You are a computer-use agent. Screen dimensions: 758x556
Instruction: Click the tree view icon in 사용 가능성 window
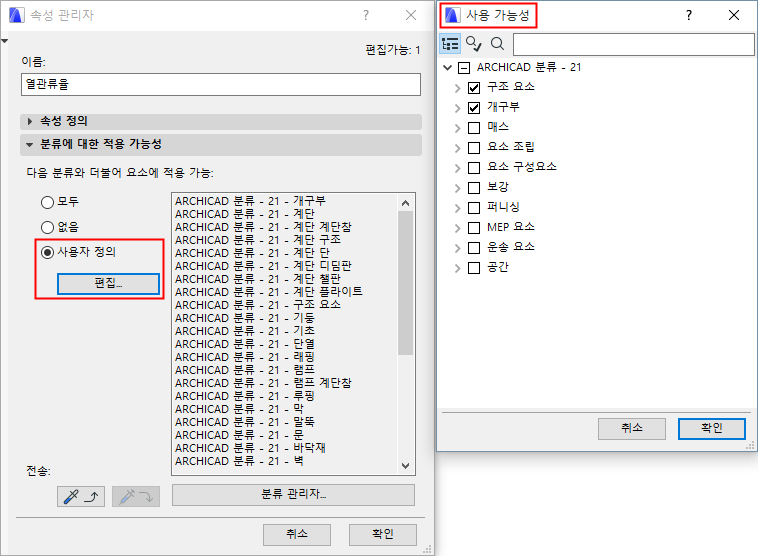click(450, 44)
